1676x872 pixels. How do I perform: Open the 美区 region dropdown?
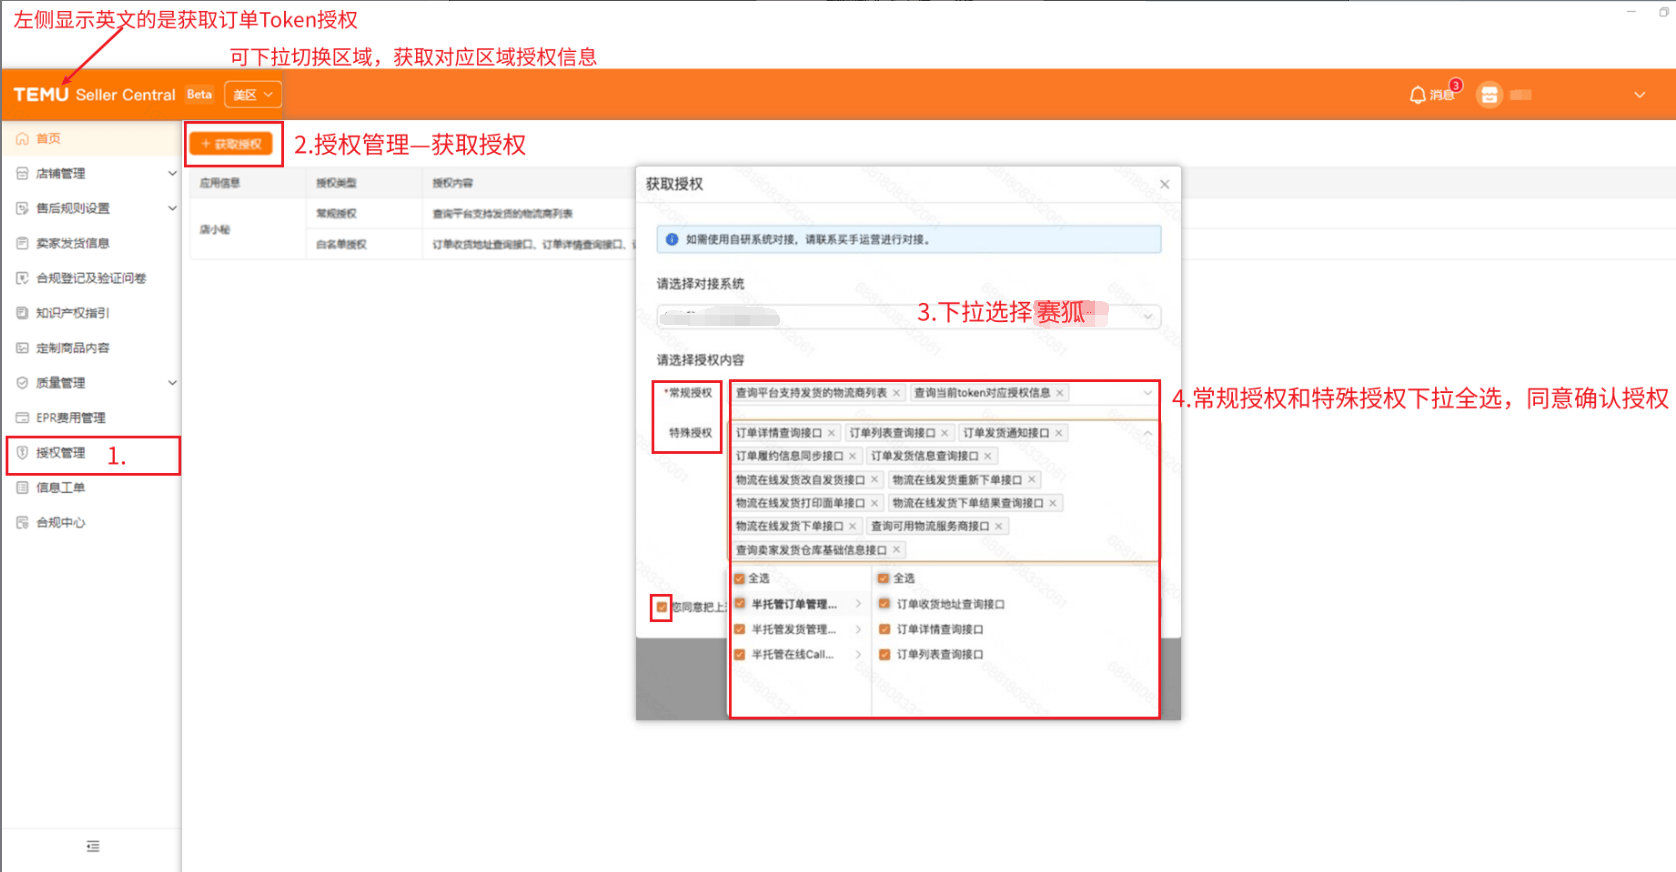253,95
